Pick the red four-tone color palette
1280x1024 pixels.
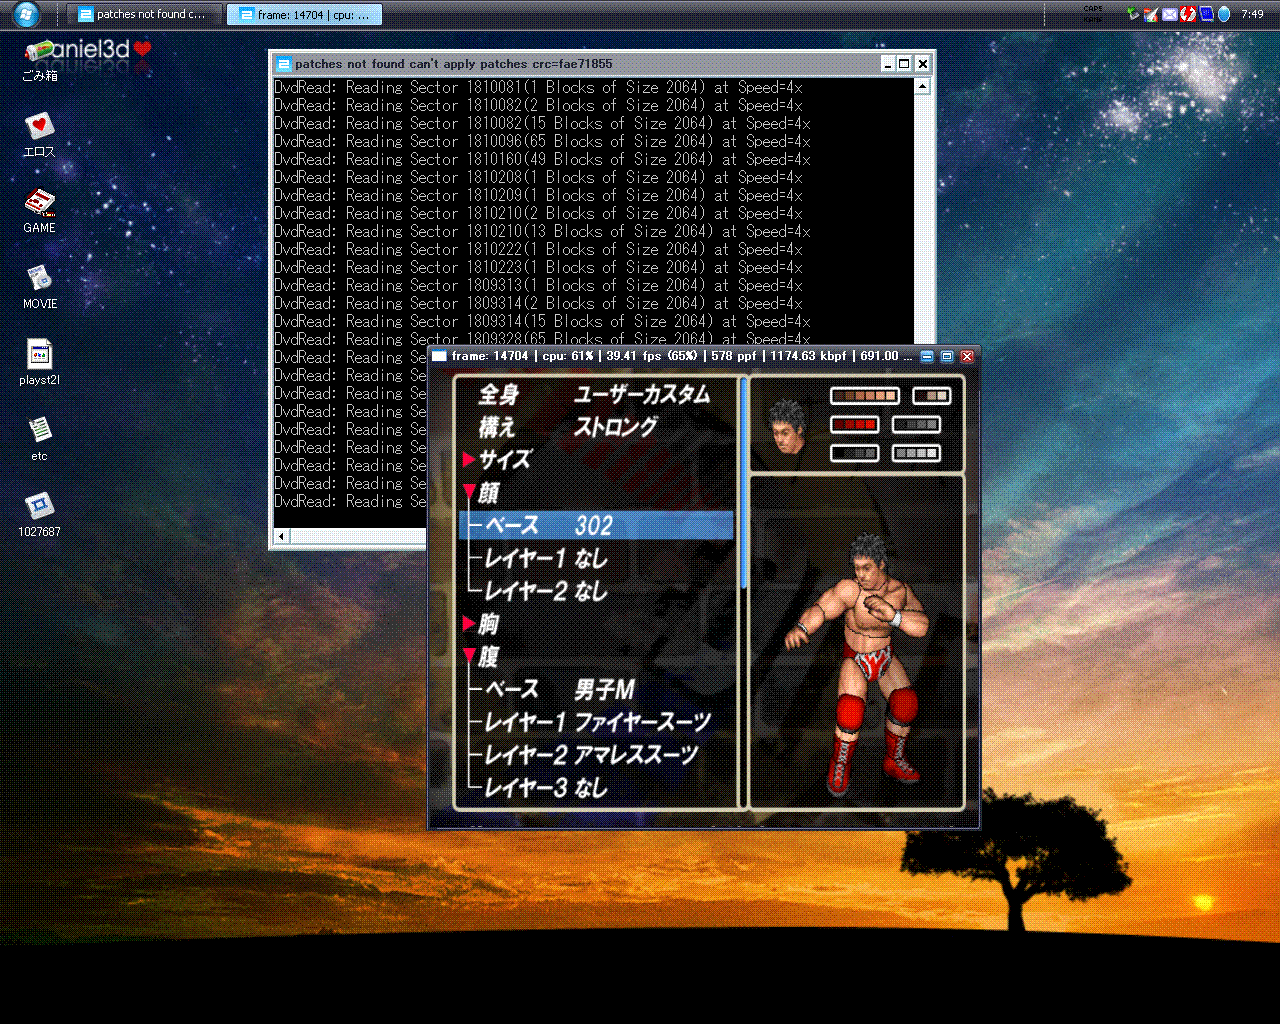(855, 425)
